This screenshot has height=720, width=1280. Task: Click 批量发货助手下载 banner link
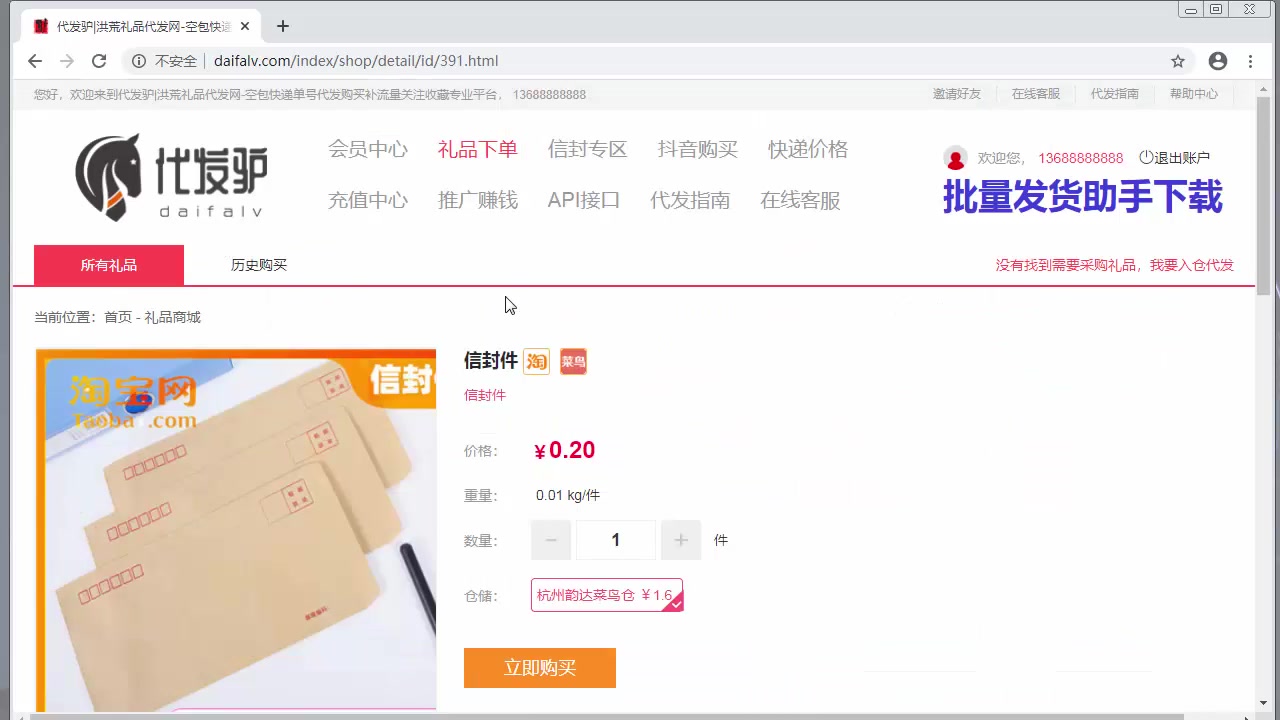1083,197
